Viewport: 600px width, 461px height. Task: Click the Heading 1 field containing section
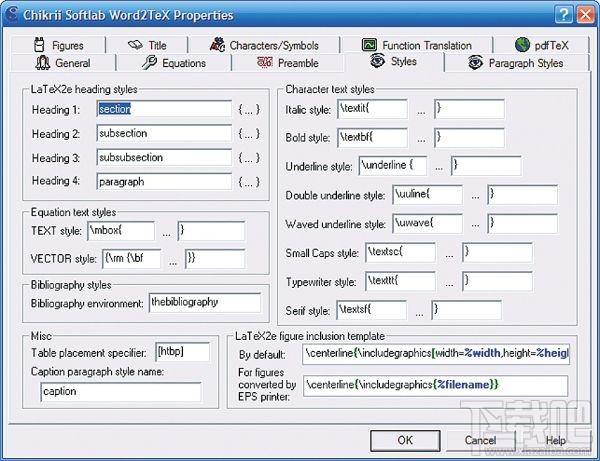pos(164,109)
